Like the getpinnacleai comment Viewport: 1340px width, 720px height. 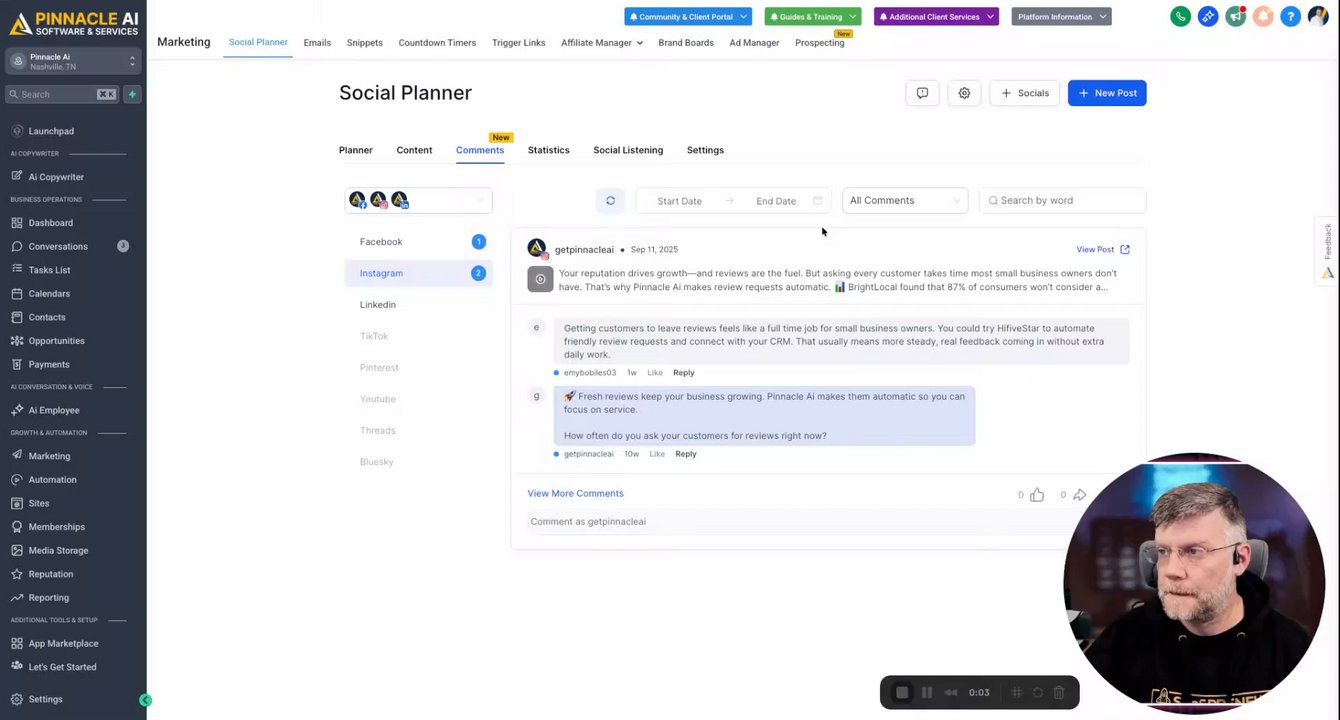pyautogui.click(x=657, y=454)
